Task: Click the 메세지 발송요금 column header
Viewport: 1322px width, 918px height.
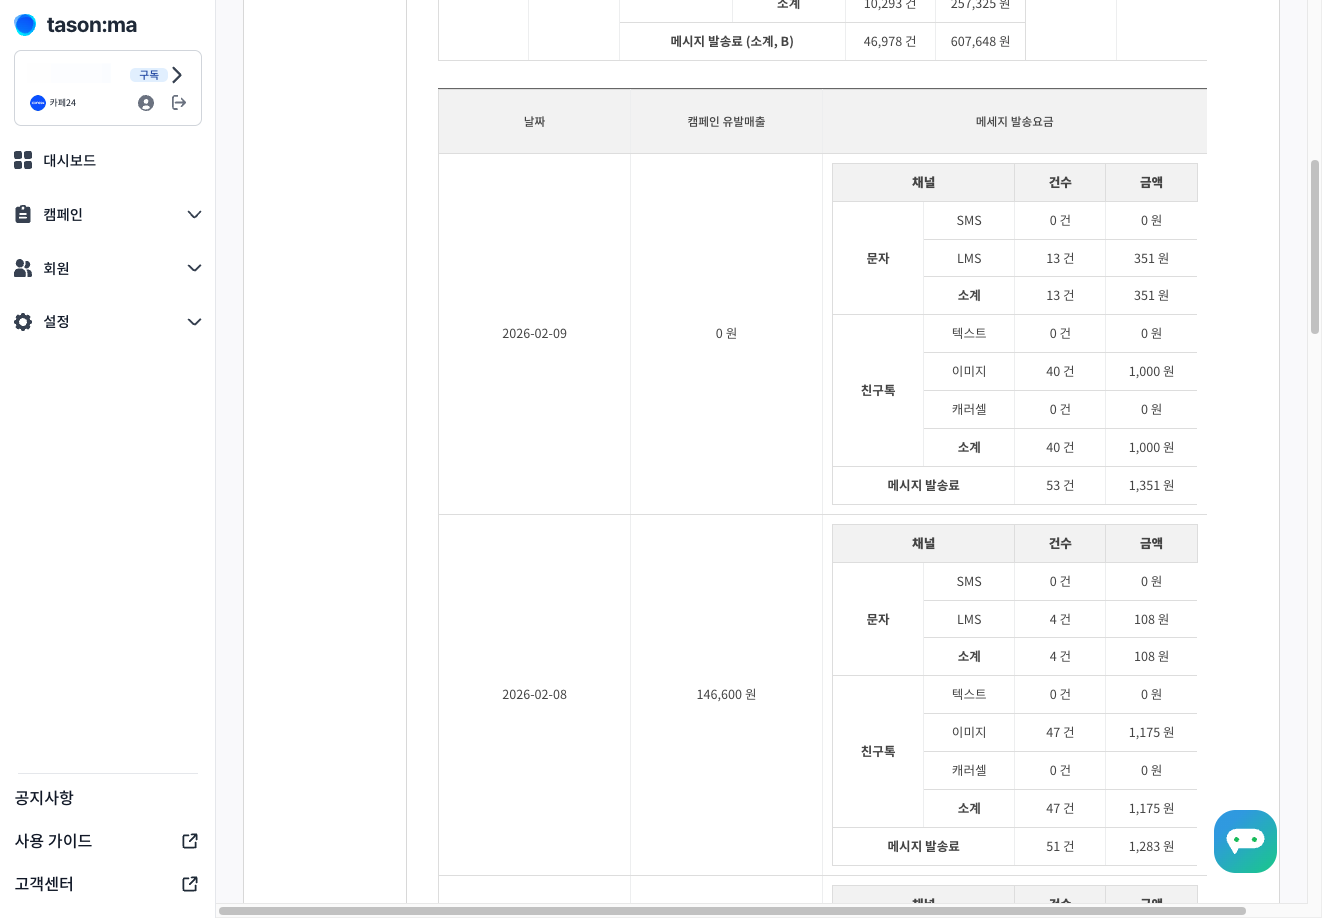Action: pyautogui.click(x=1014, y=121)
